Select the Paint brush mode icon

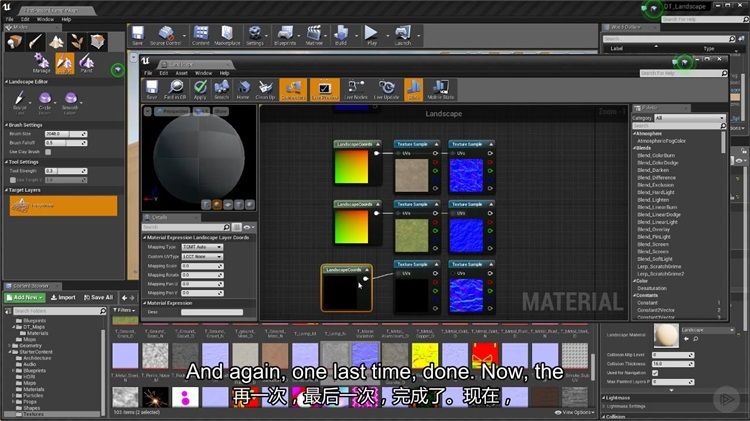pyautogui.click(x=36, y=42)
